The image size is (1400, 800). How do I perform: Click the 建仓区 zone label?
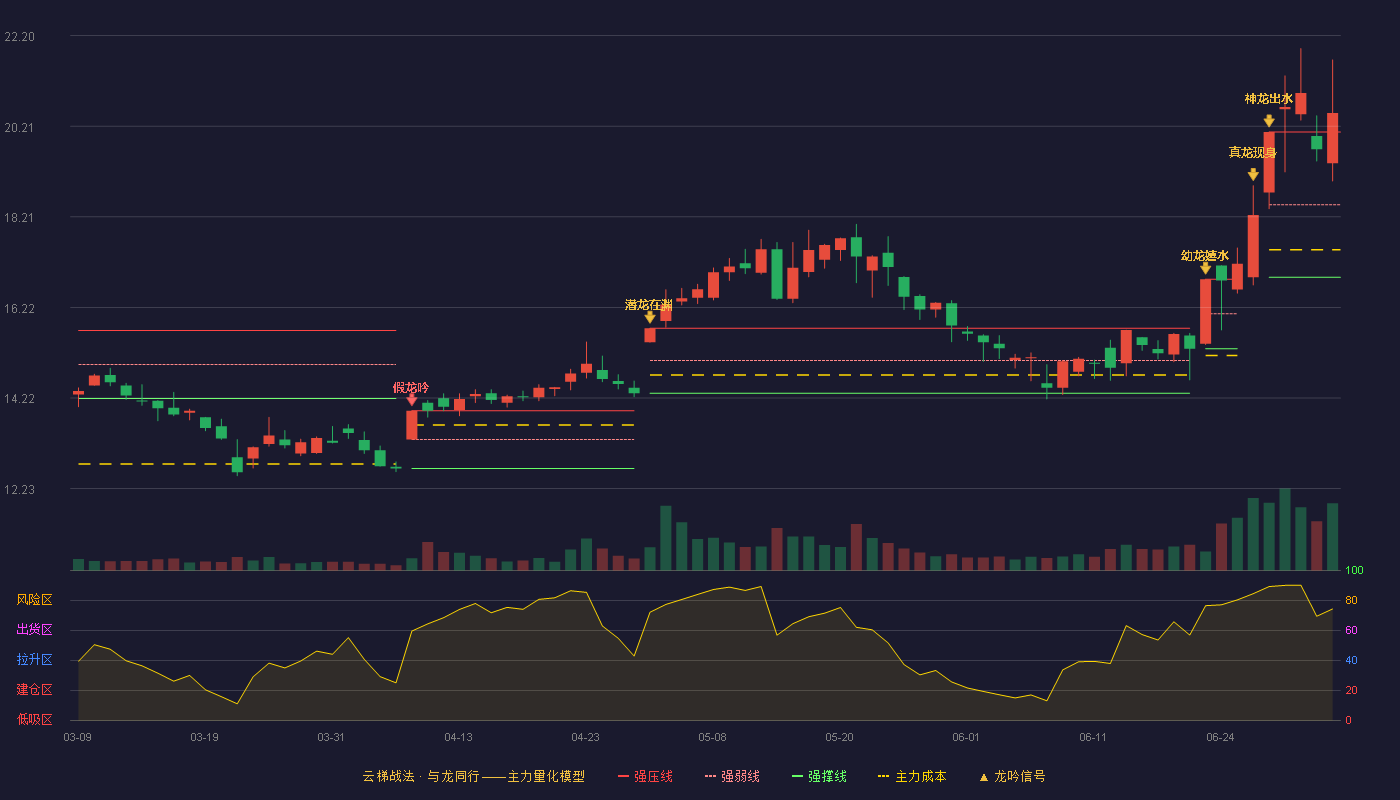coord(34,690)
